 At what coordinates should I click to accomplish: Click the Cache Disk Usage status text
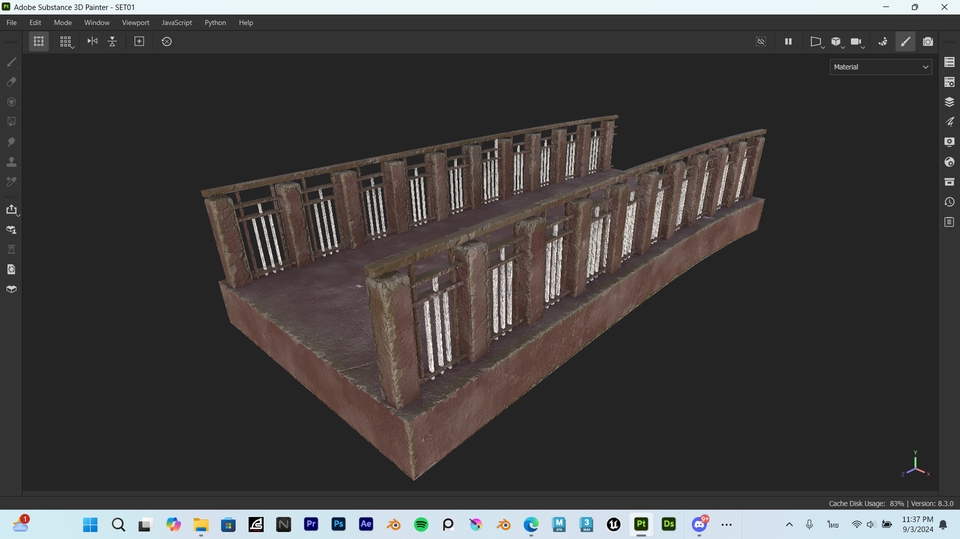[866, 503]
